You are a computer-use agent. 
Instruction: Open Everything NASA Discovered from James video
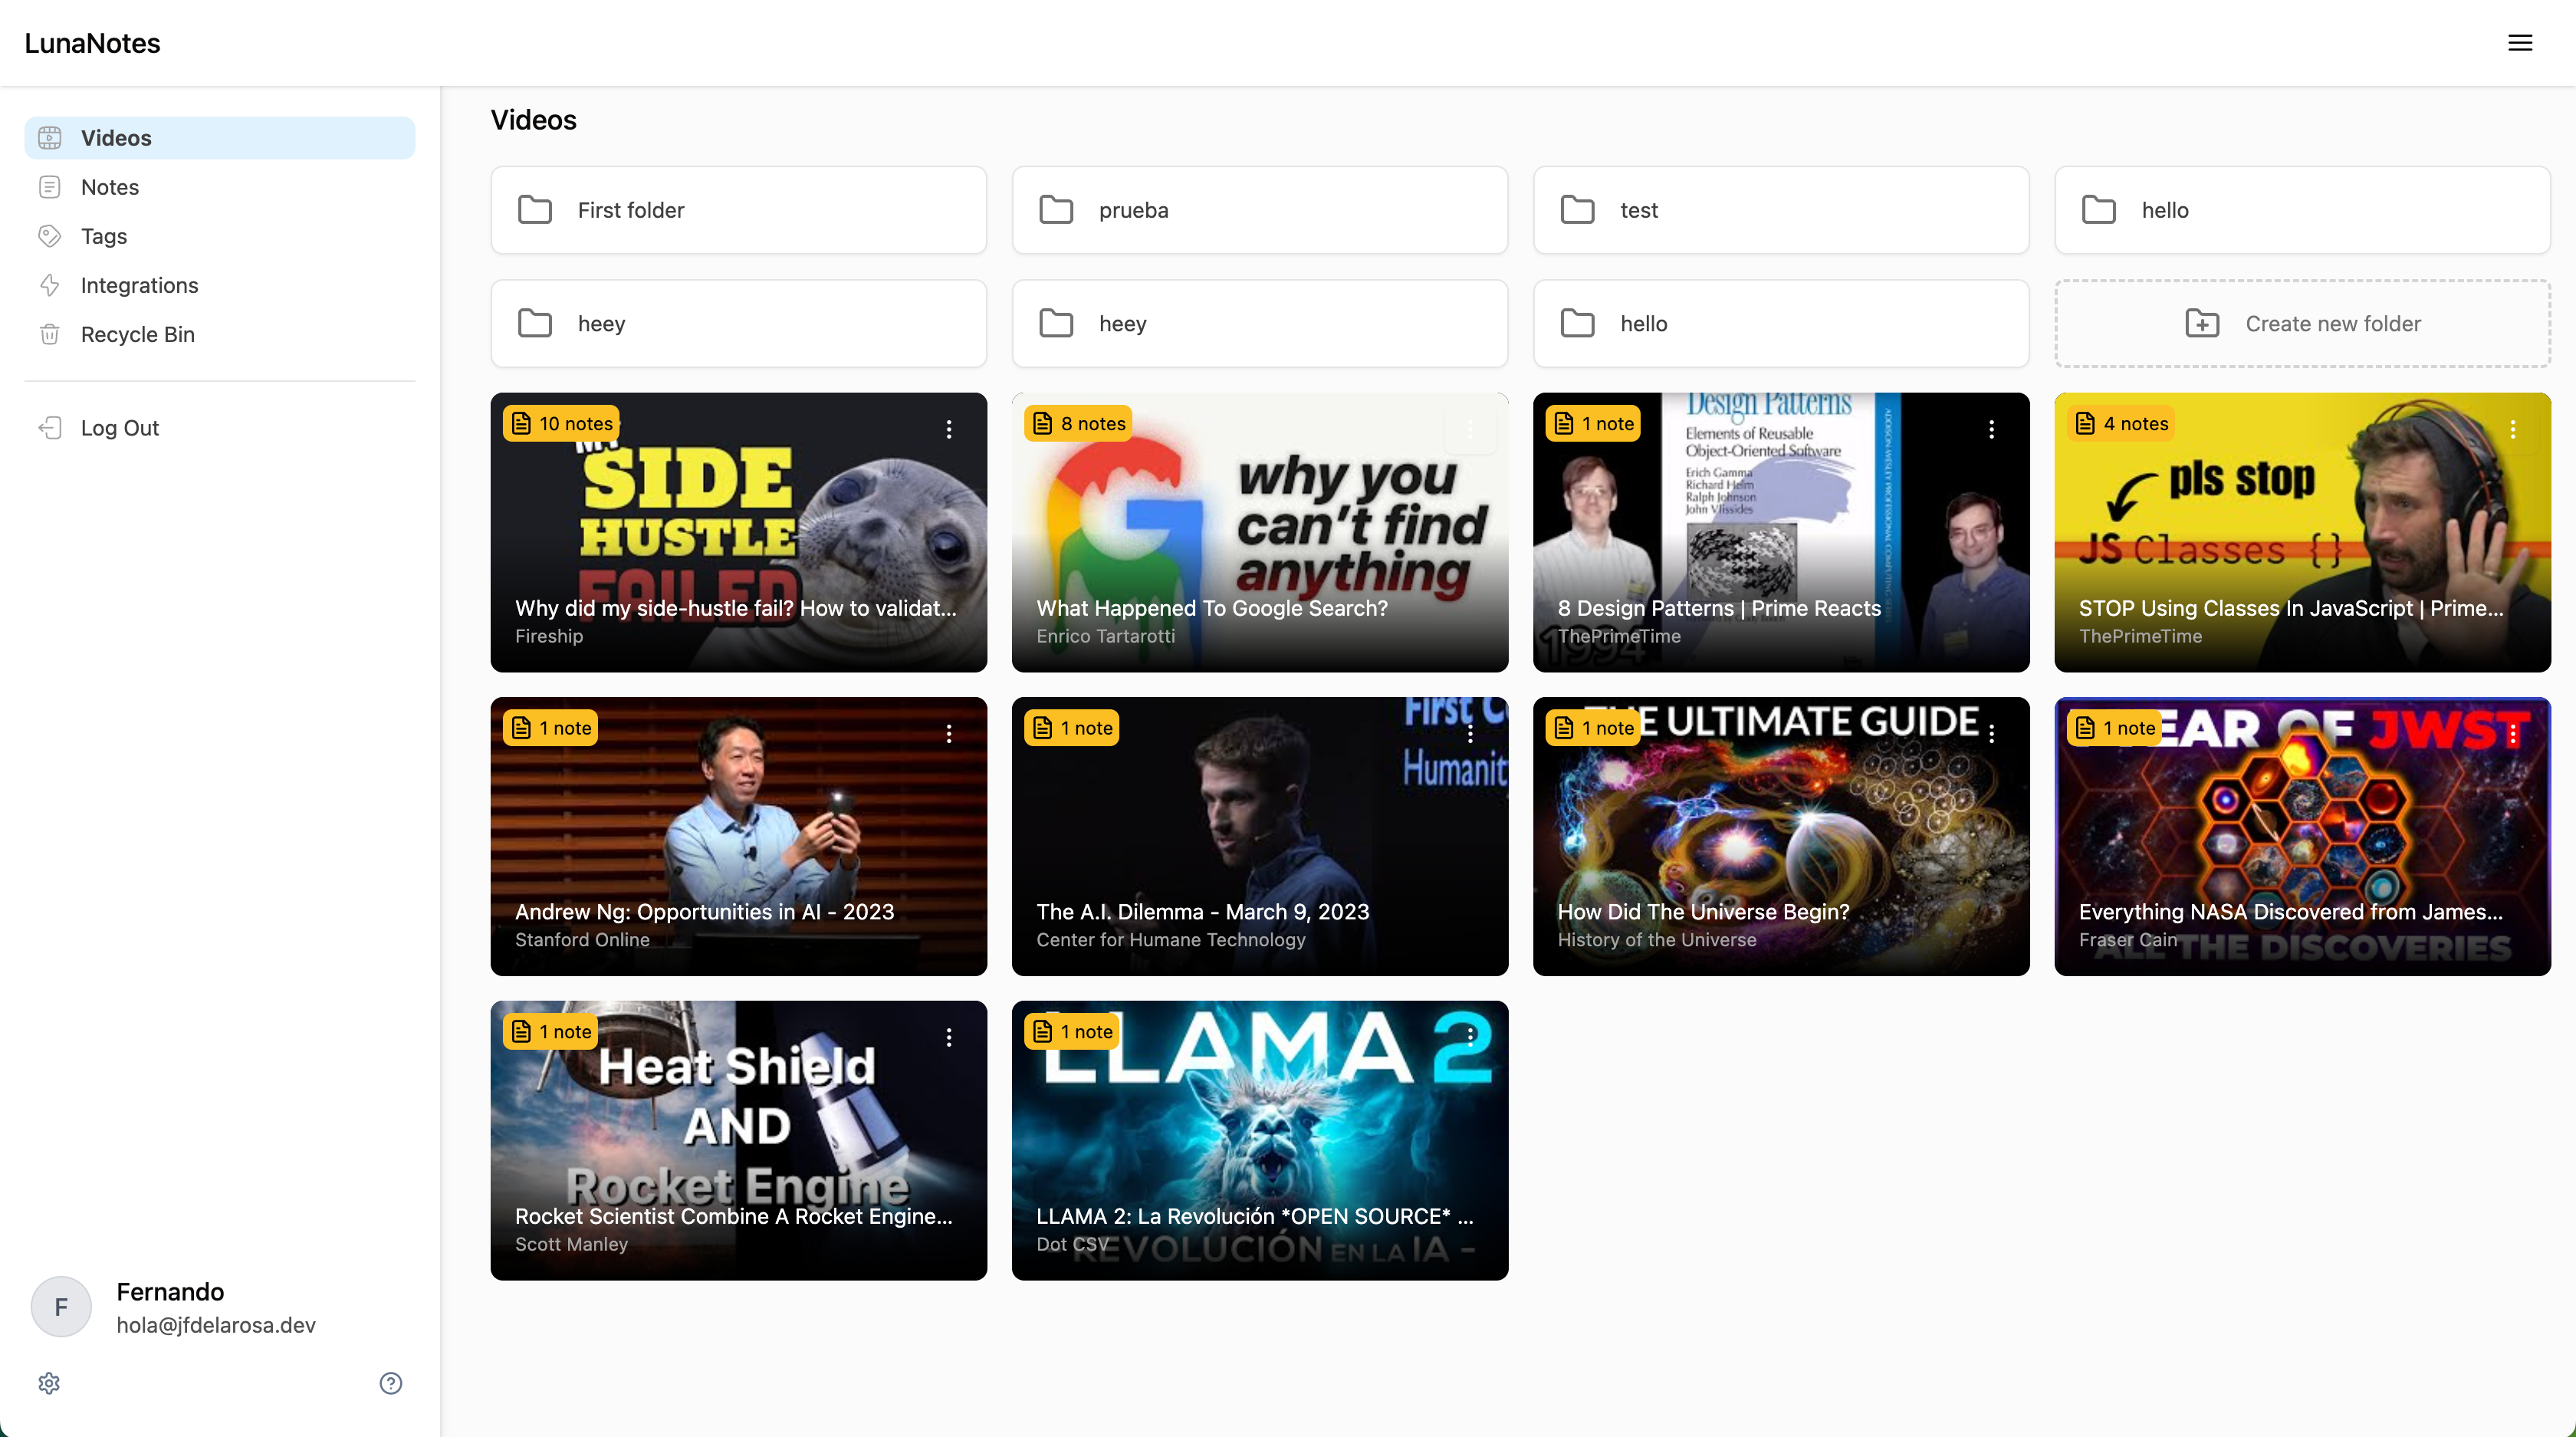[x=2302, y=836]
